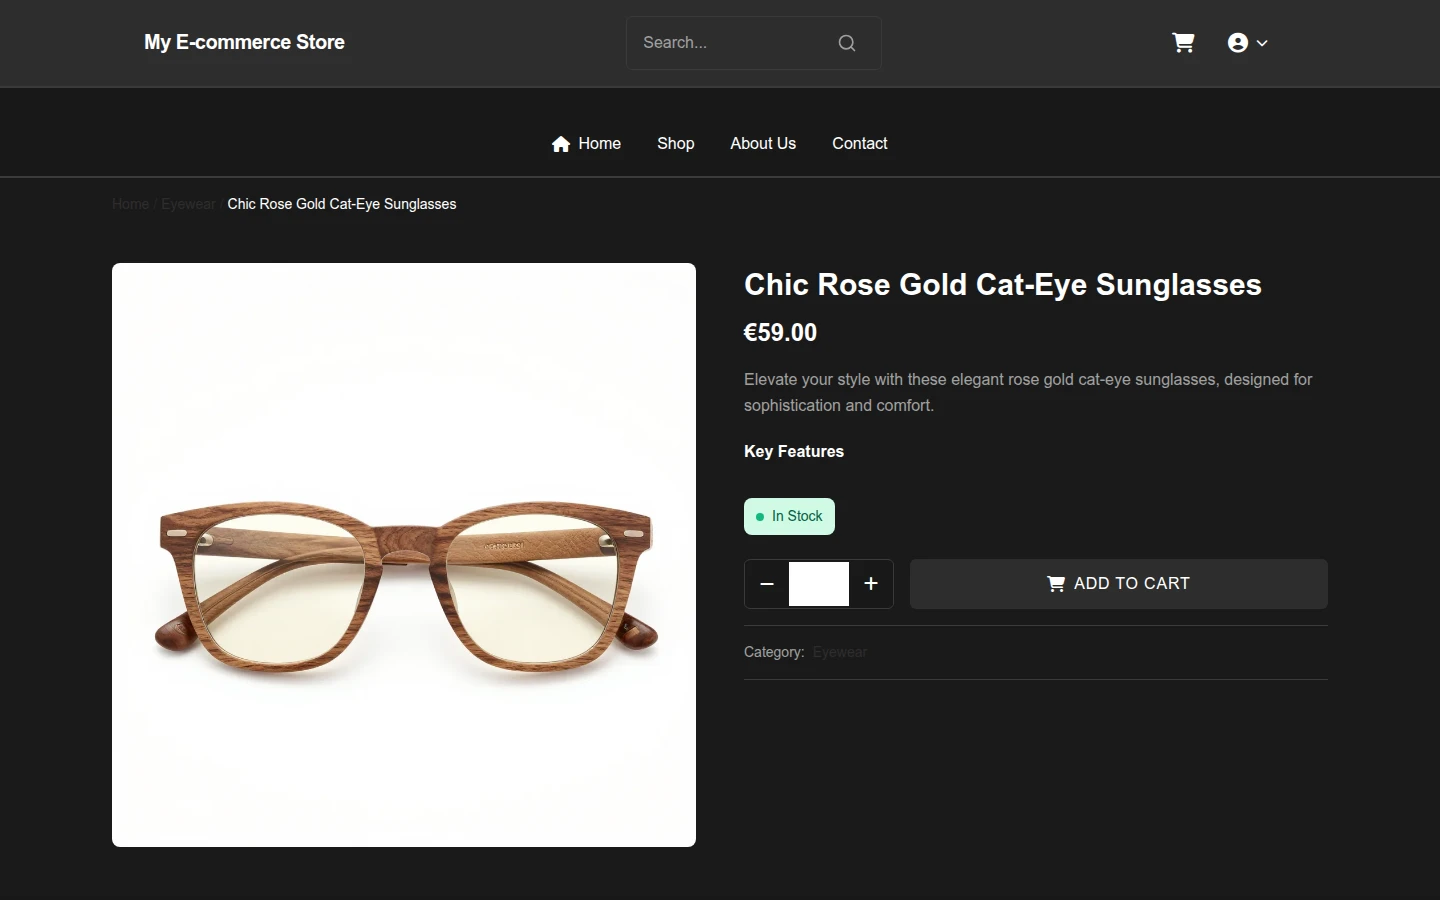The image size is (1440, 900).
Task: Click the Chic Rose Gold Cat-Eye Sunglasses heading
Action: coord(1003,285)
